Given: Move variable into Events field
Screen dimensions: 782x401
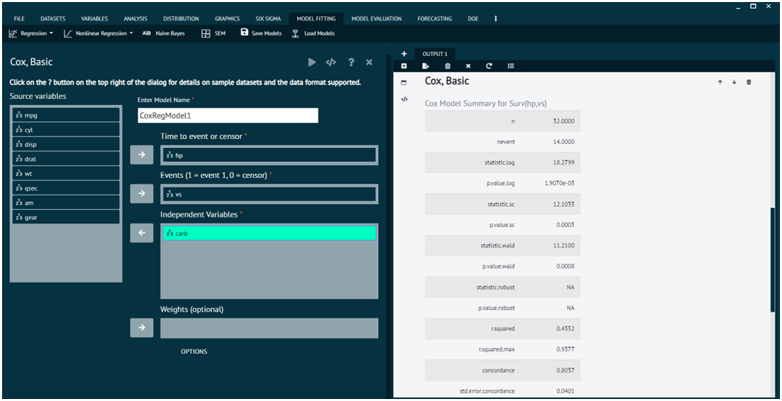Looking at the screenshot, I should (x=142, y=194).
